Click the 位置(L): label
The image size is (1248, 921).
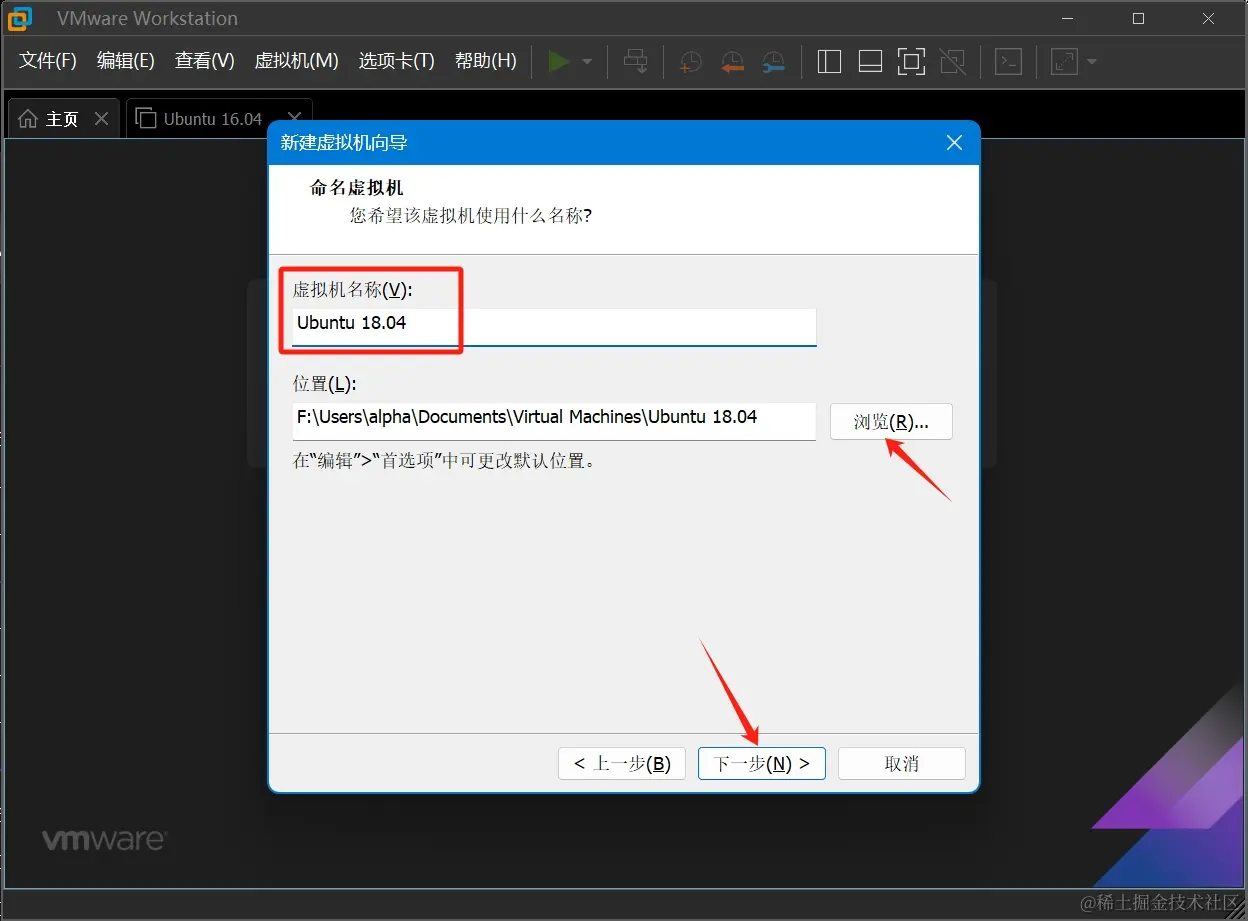[x=325, y=384]
